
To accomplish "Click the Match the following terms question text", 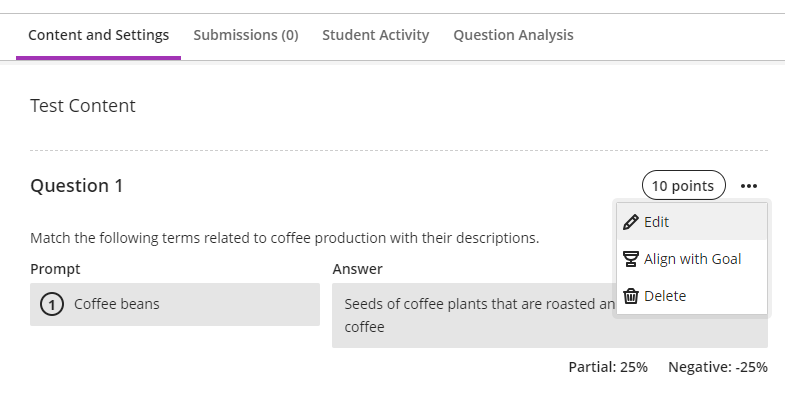I will (284, 238).
